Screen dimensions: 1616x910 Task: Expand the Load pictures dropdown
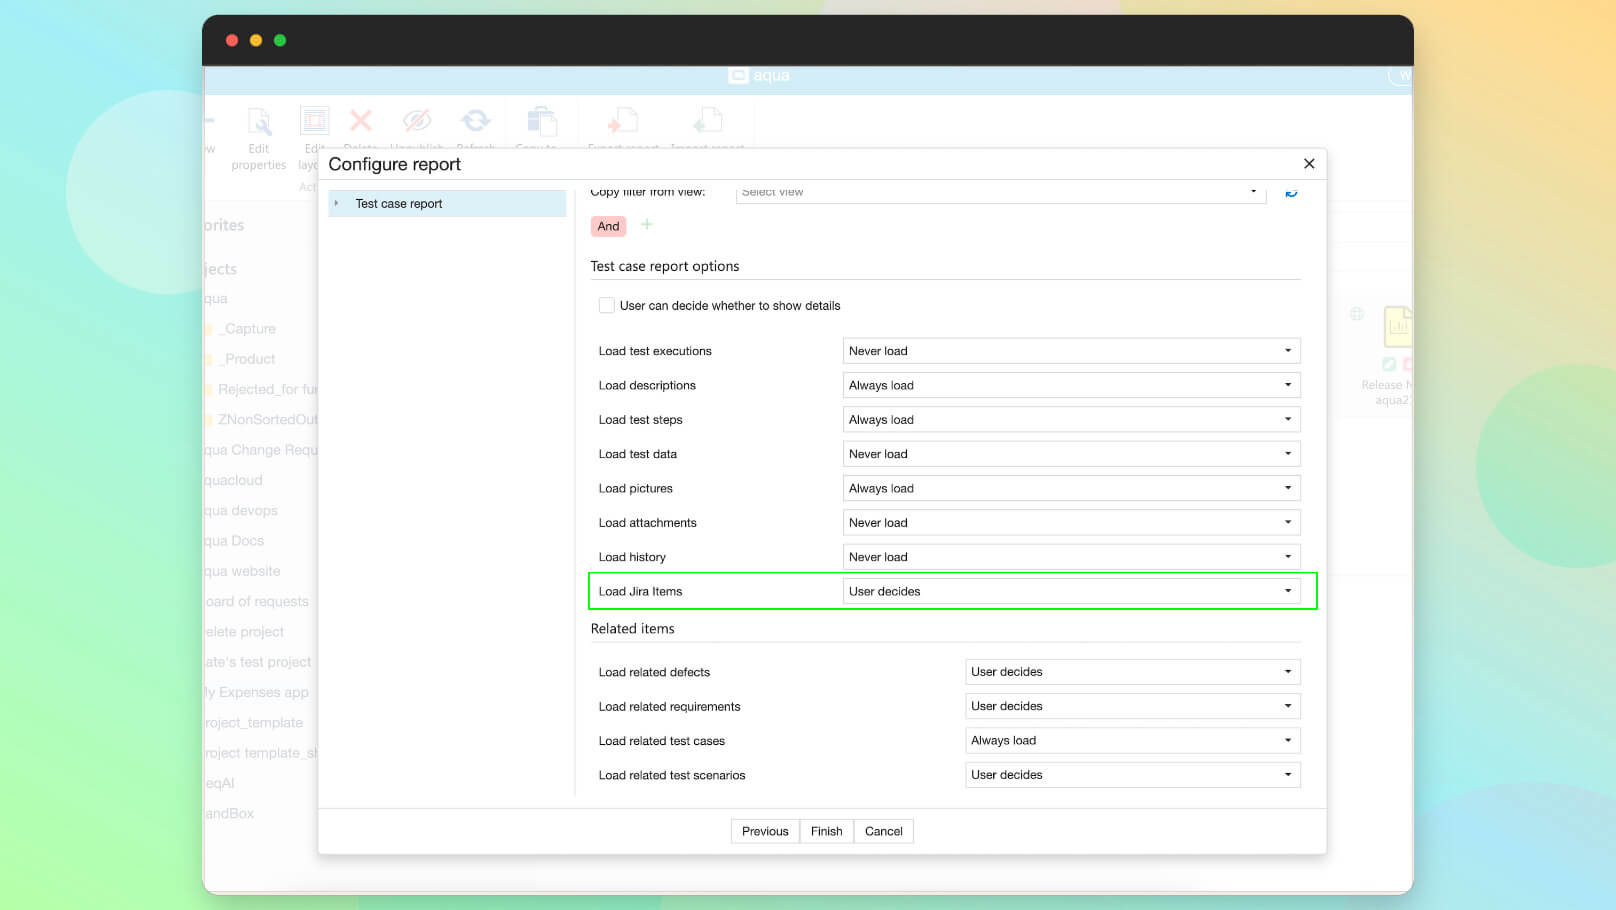coord(1071,488)
